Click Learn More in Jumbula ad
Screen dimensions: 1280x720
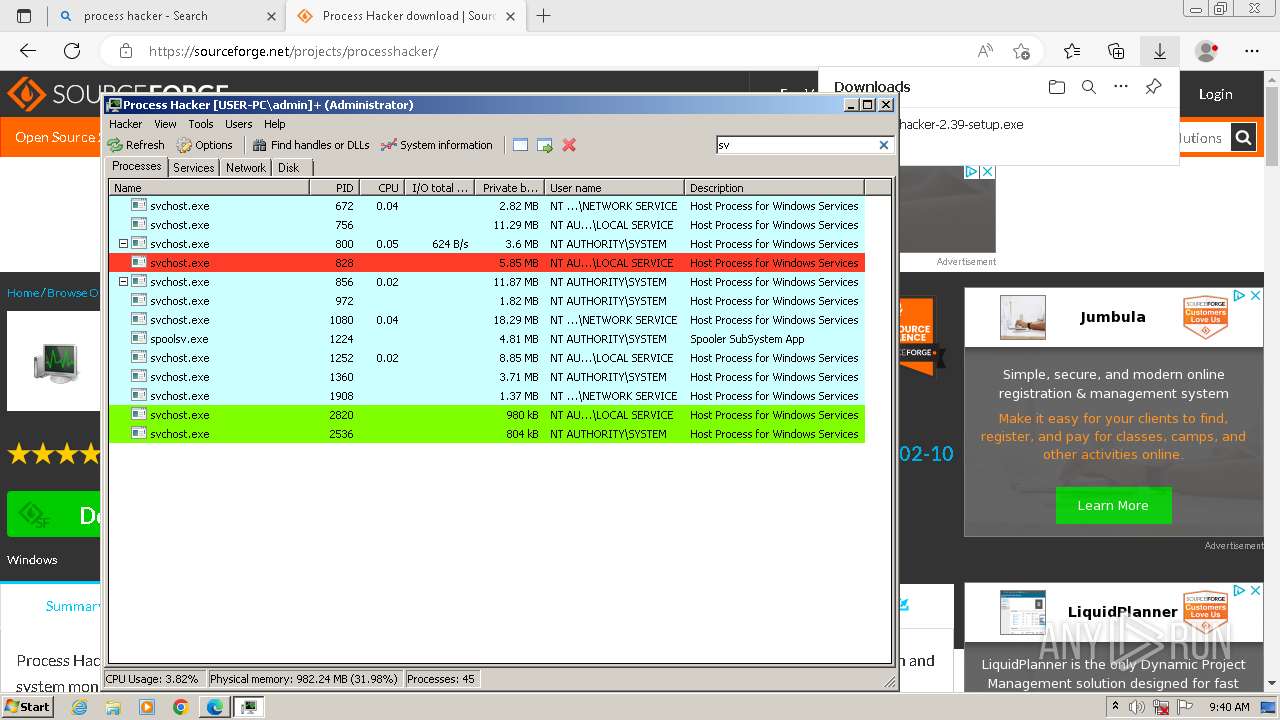(1113, 505)
